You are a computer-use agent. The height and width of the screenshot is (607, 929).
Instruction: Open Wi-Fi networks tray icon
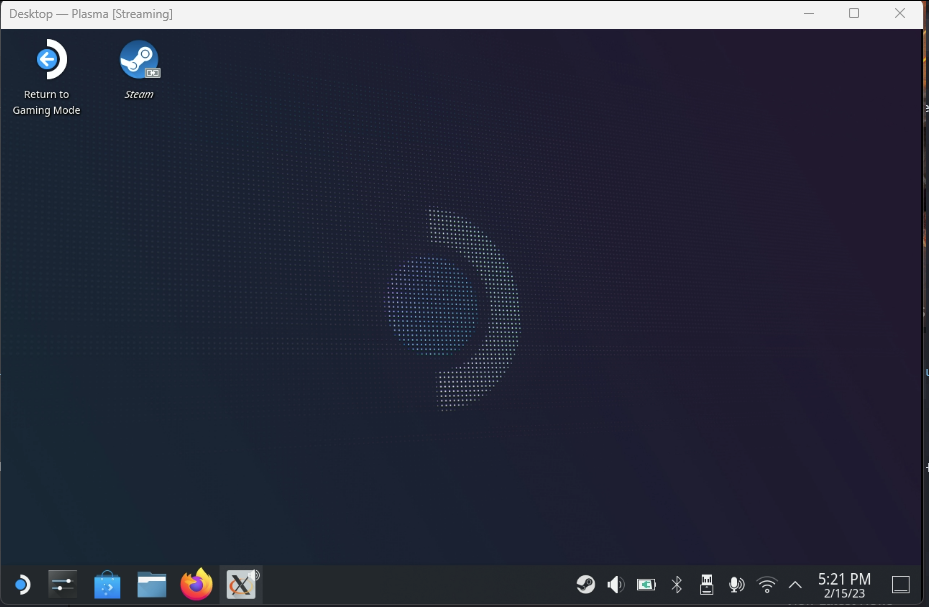767,584
